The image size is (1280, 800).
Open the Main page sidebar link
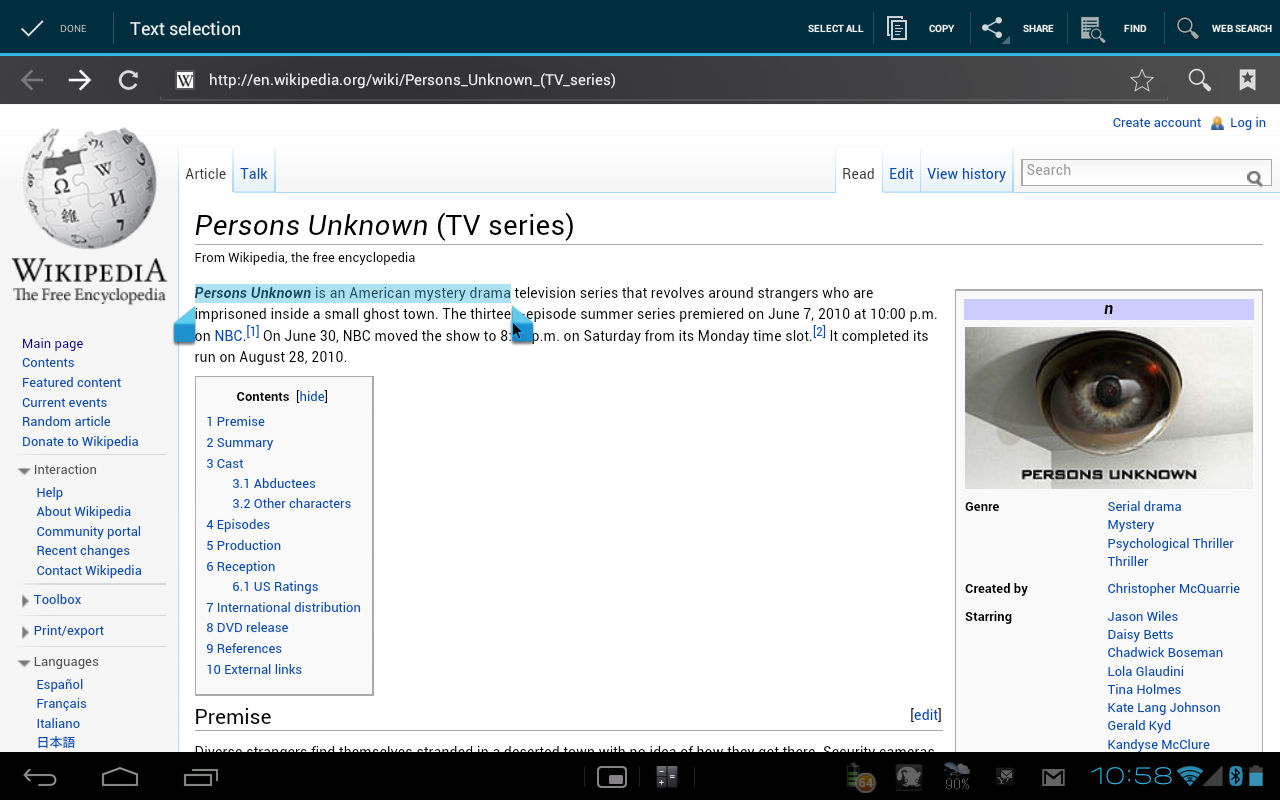(52, 344)
